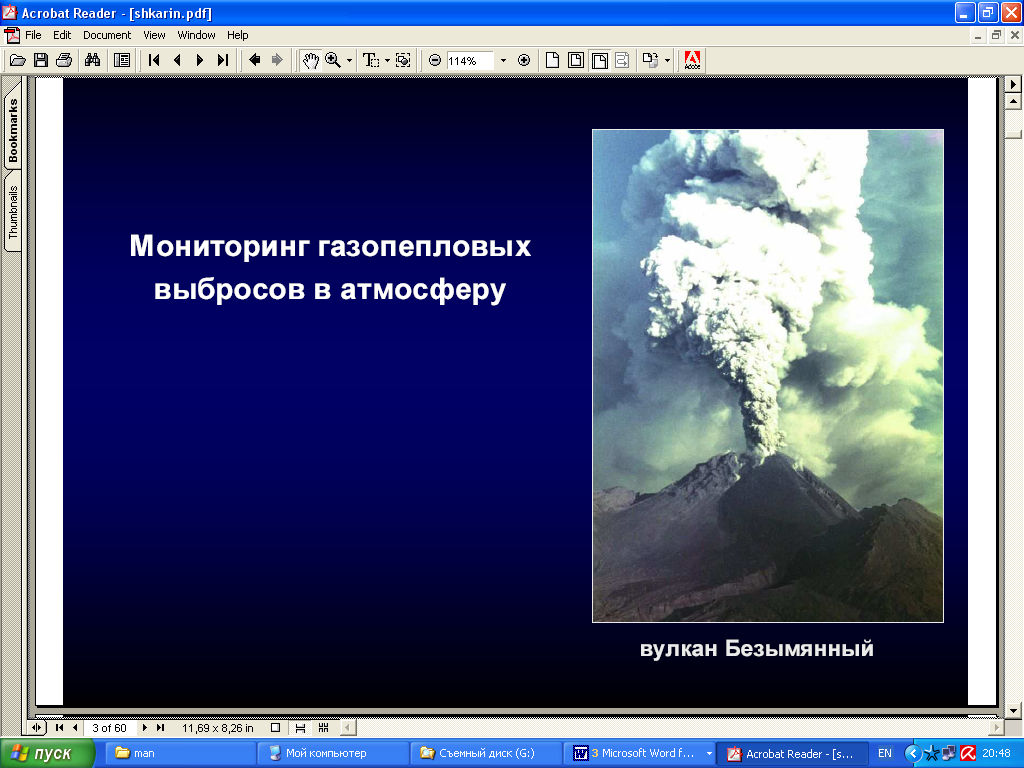Open Microsoft Word group taskbar button
This screenshot has height=768, width=1024.
point(639,754)
